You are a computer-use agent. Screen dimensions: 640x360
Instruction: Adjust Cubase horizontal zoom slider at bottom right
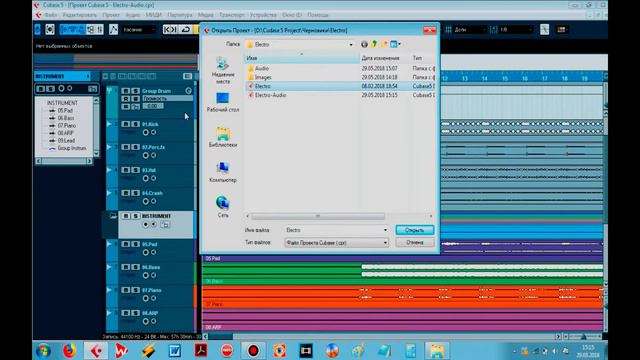584,337
